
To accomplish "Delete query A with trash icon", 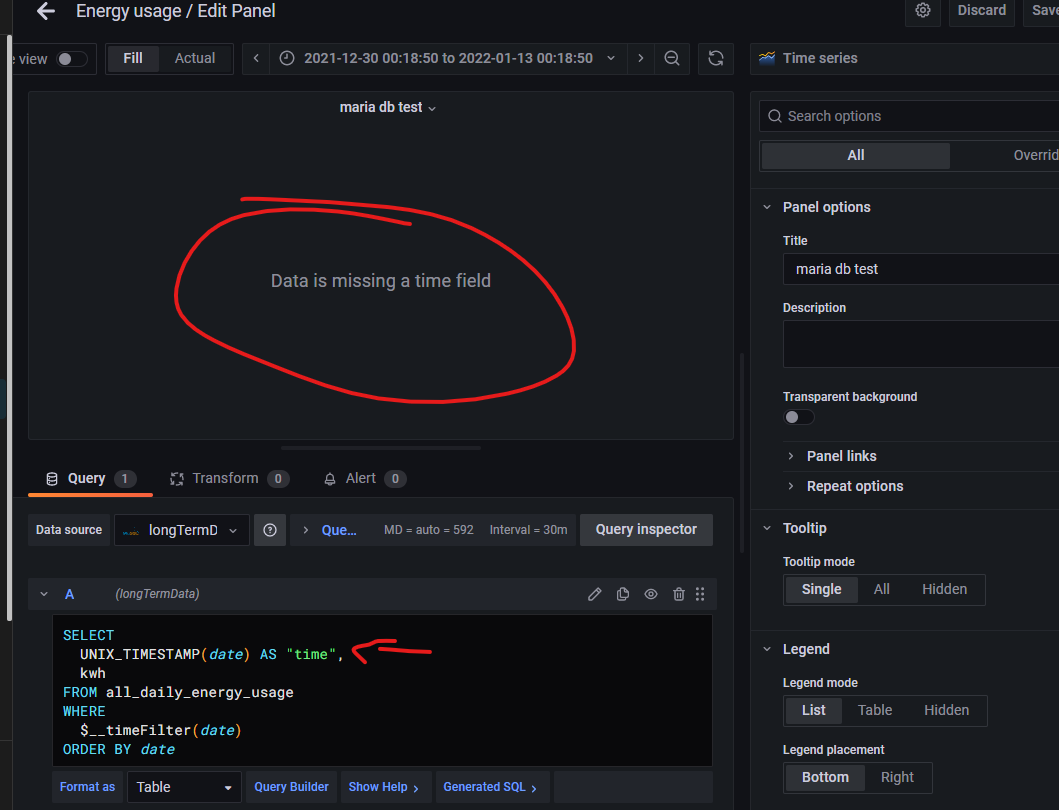I will coord(679,594).
